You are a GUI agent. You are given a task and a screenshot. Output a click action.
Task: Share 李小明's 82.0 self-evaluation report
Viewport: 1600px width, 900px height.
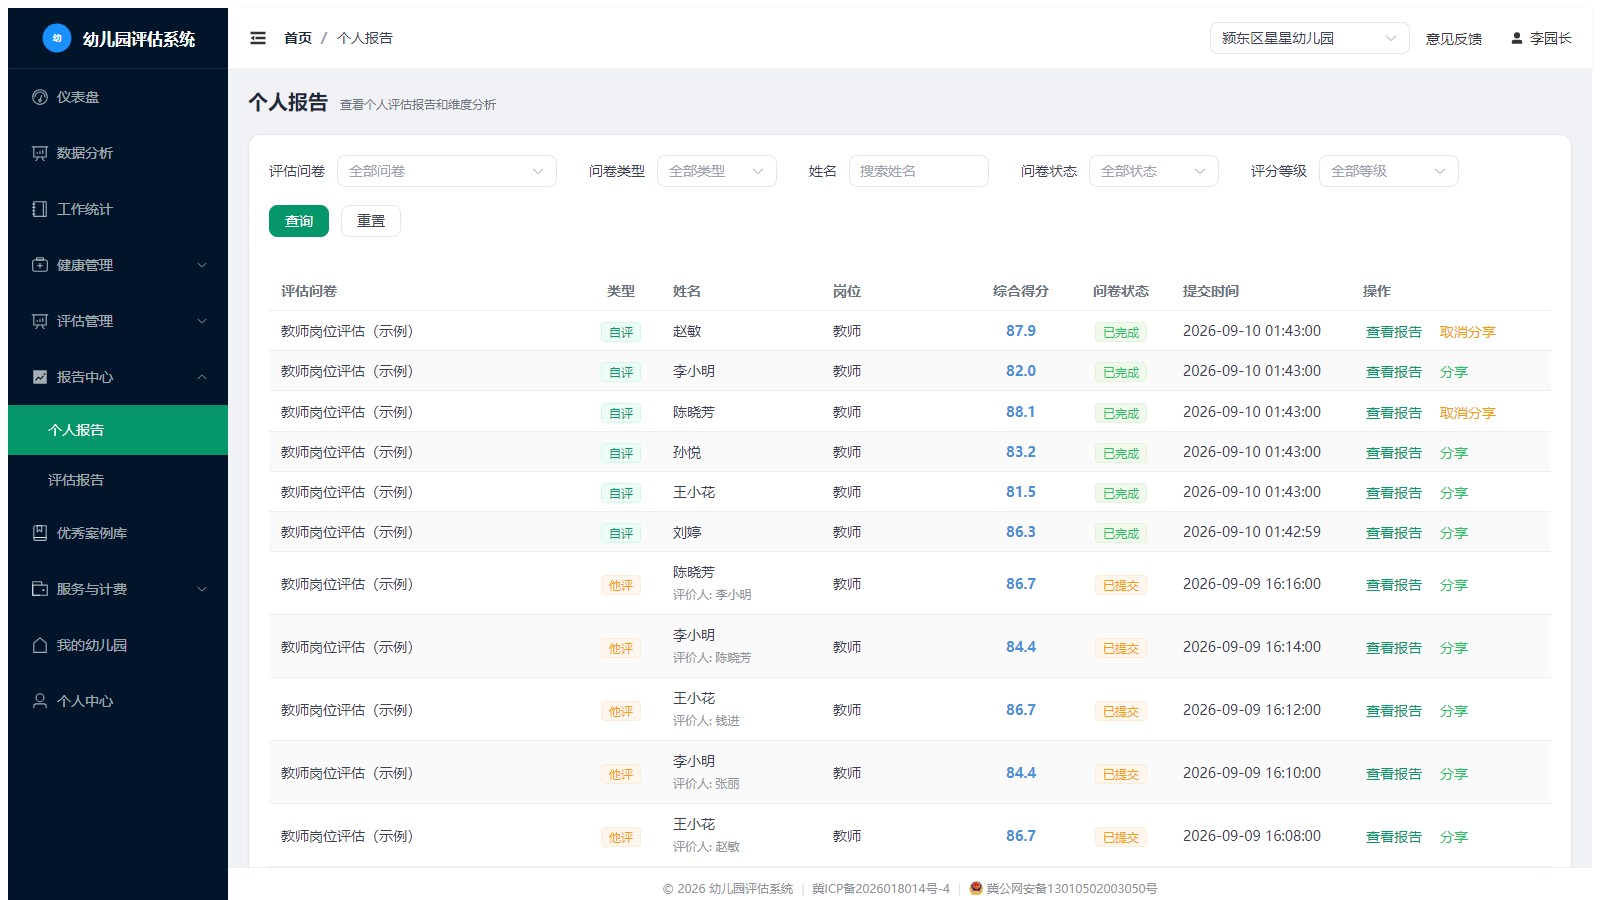[1454, 372]
